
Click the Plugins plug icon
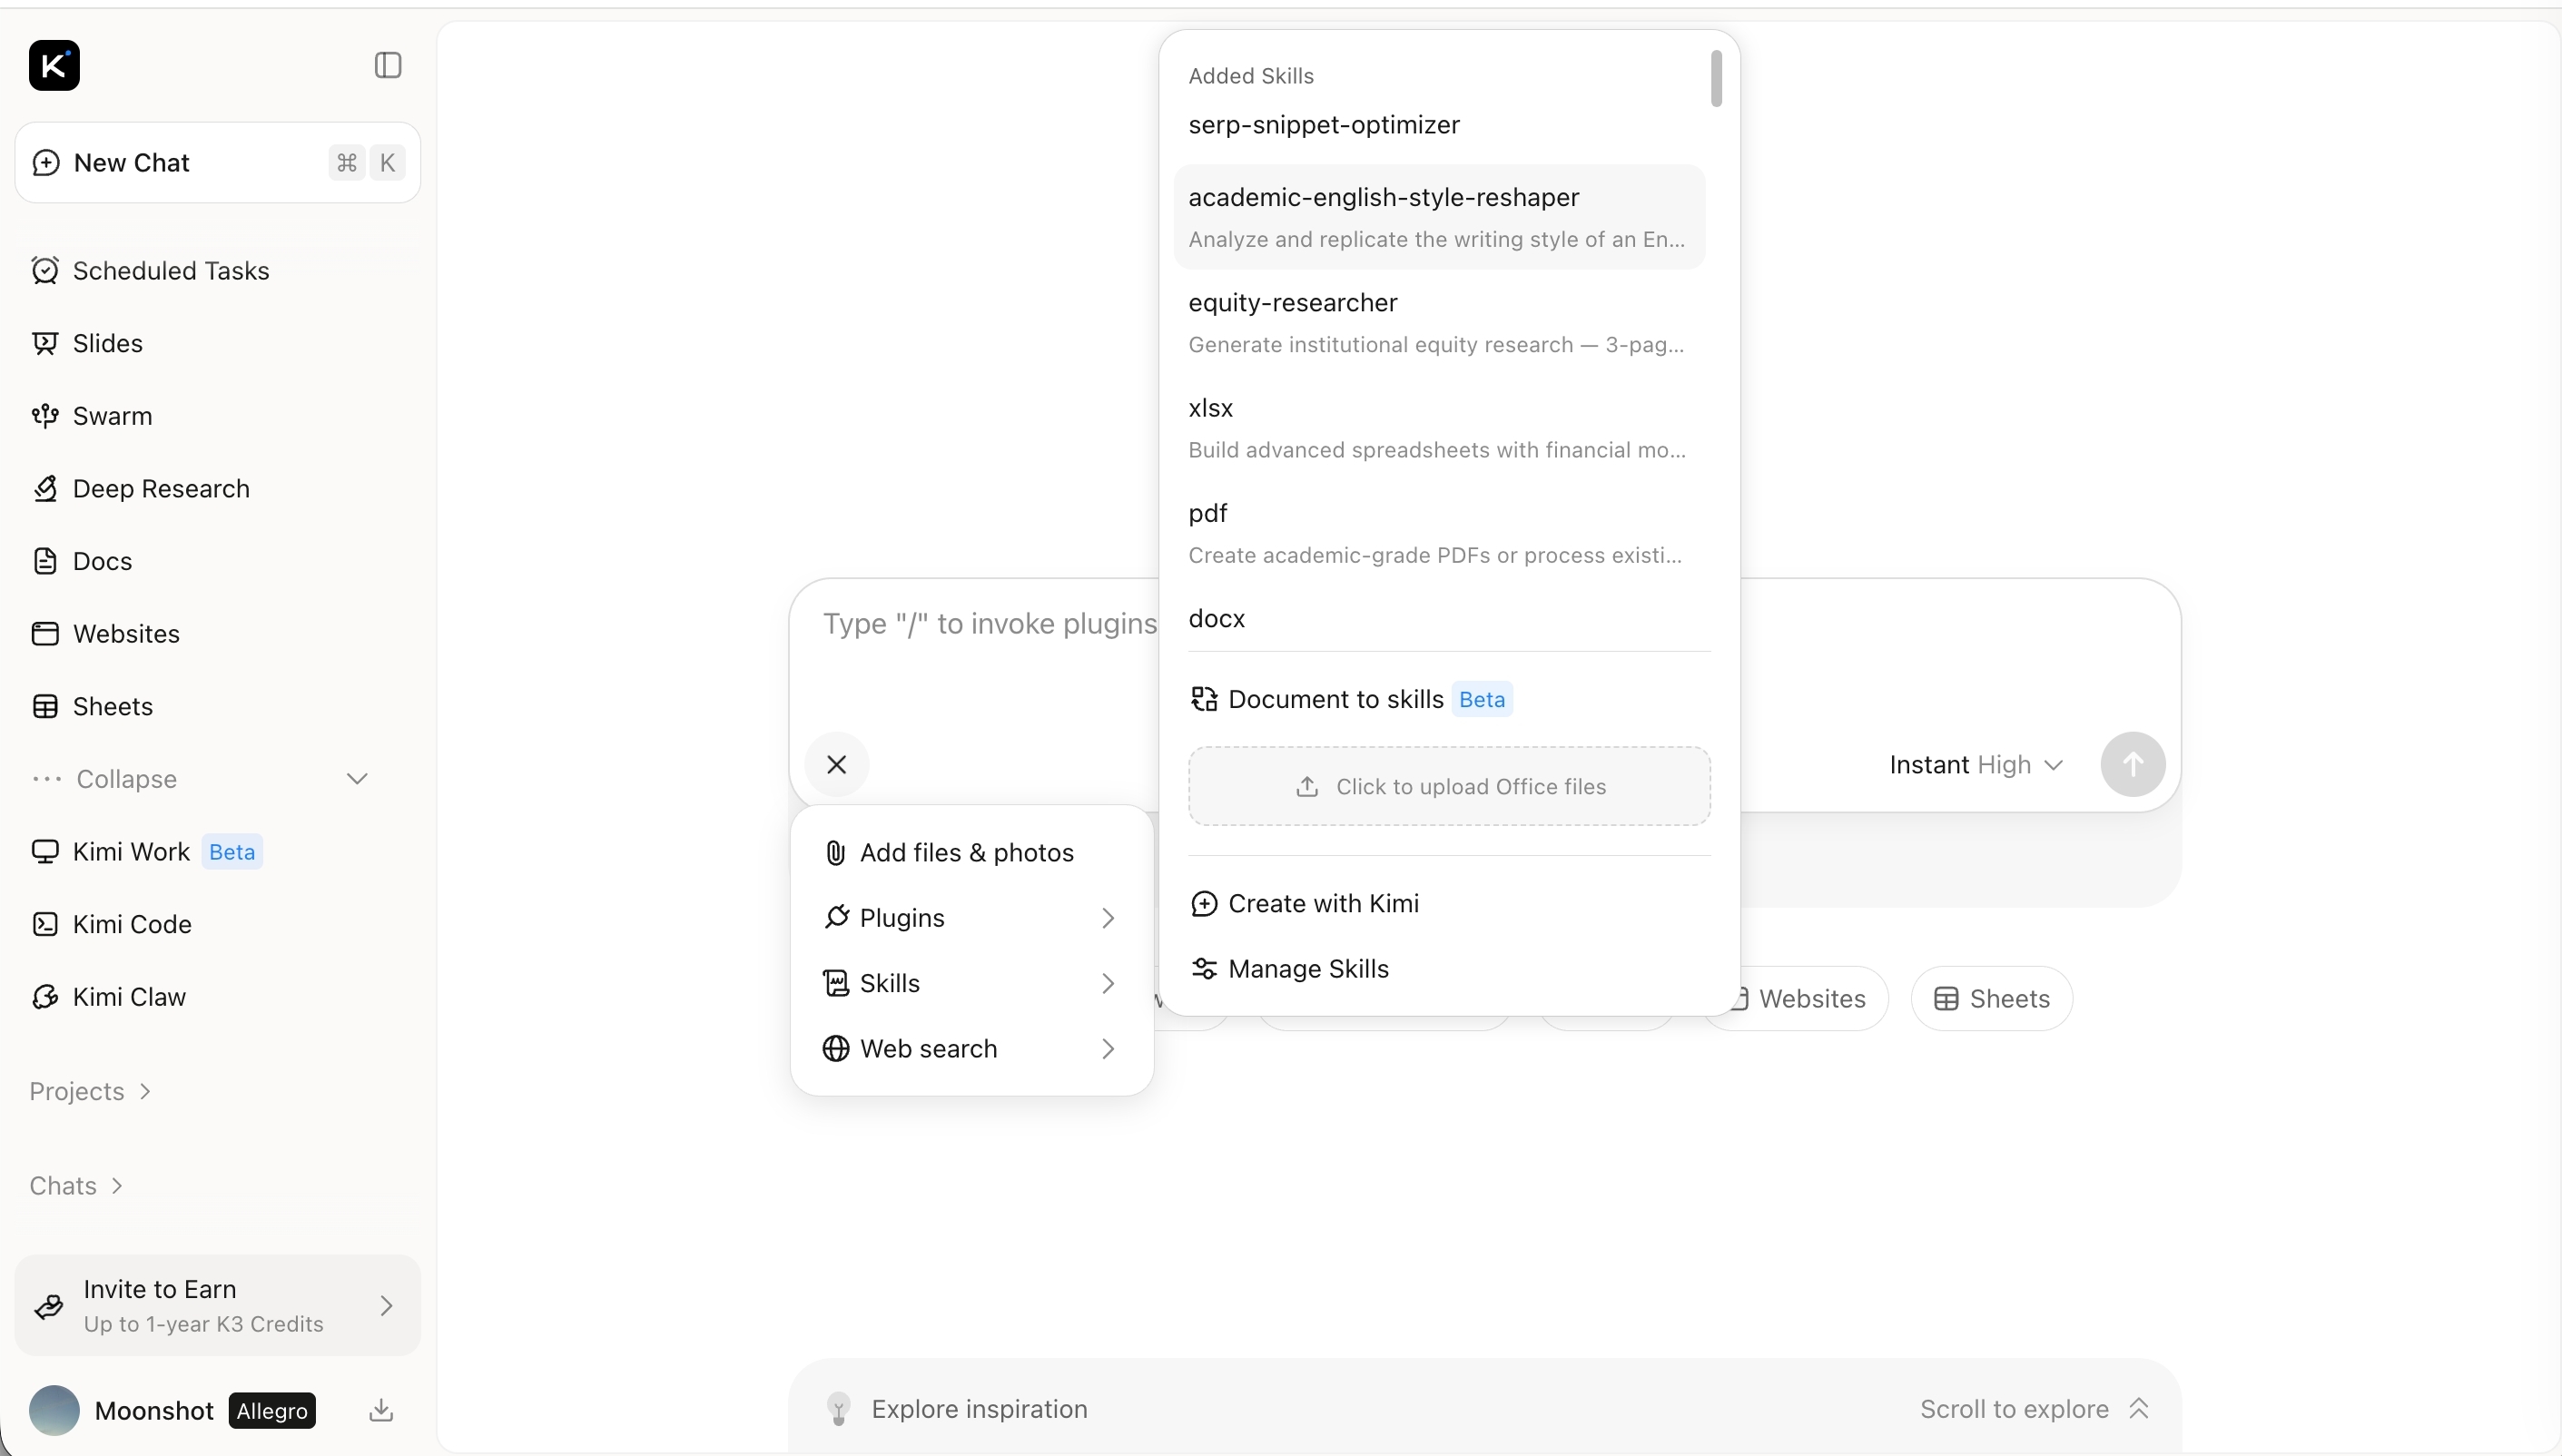pyautogui.click(x=836, y=918)
